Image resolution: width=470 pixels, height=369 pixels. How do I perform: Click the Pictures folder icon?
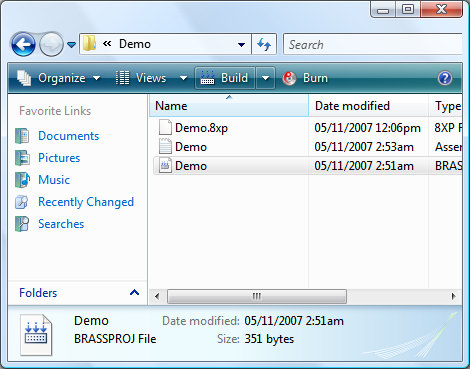[x=22, y=158]
